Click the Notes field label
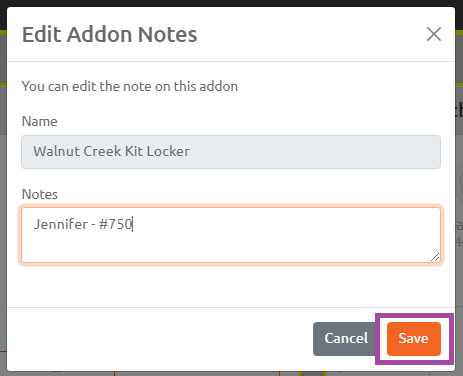This screenshot has width=463, height=376. 40,194
